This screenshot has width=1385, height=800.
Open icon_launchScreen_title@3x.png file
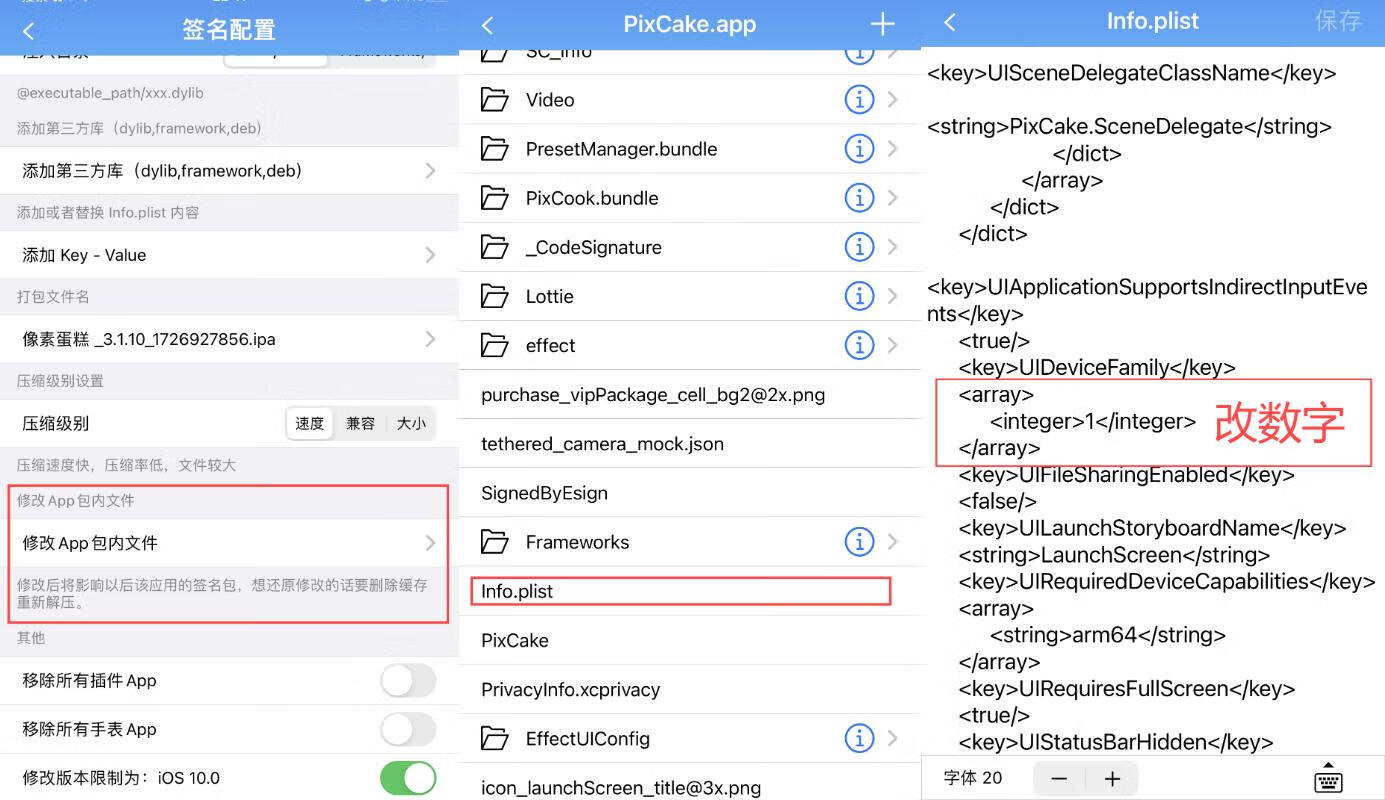689,787
